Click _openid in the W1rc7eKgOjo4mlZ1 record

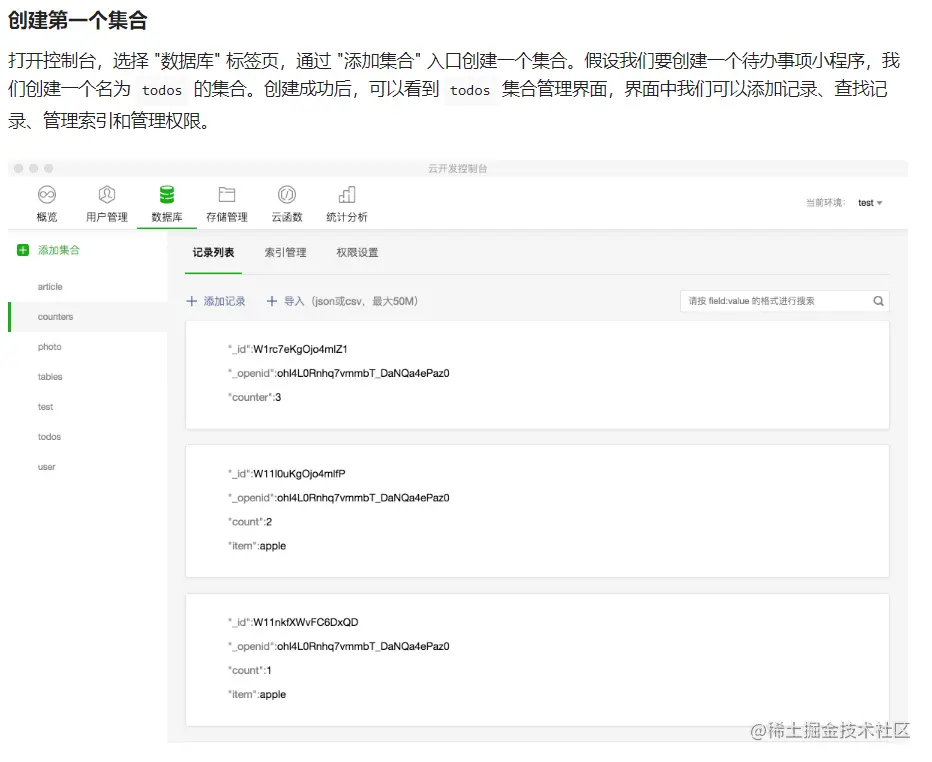(339, 373)
